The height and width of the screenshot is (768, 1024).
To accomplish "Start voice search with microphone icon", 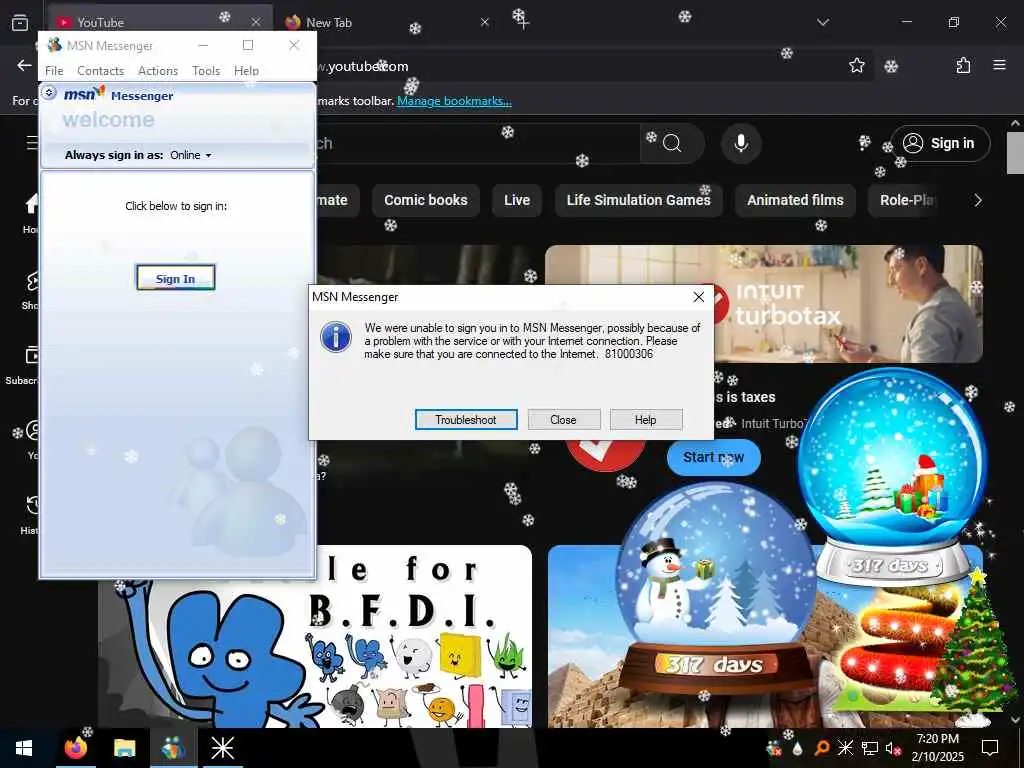I will pos(741,143).
